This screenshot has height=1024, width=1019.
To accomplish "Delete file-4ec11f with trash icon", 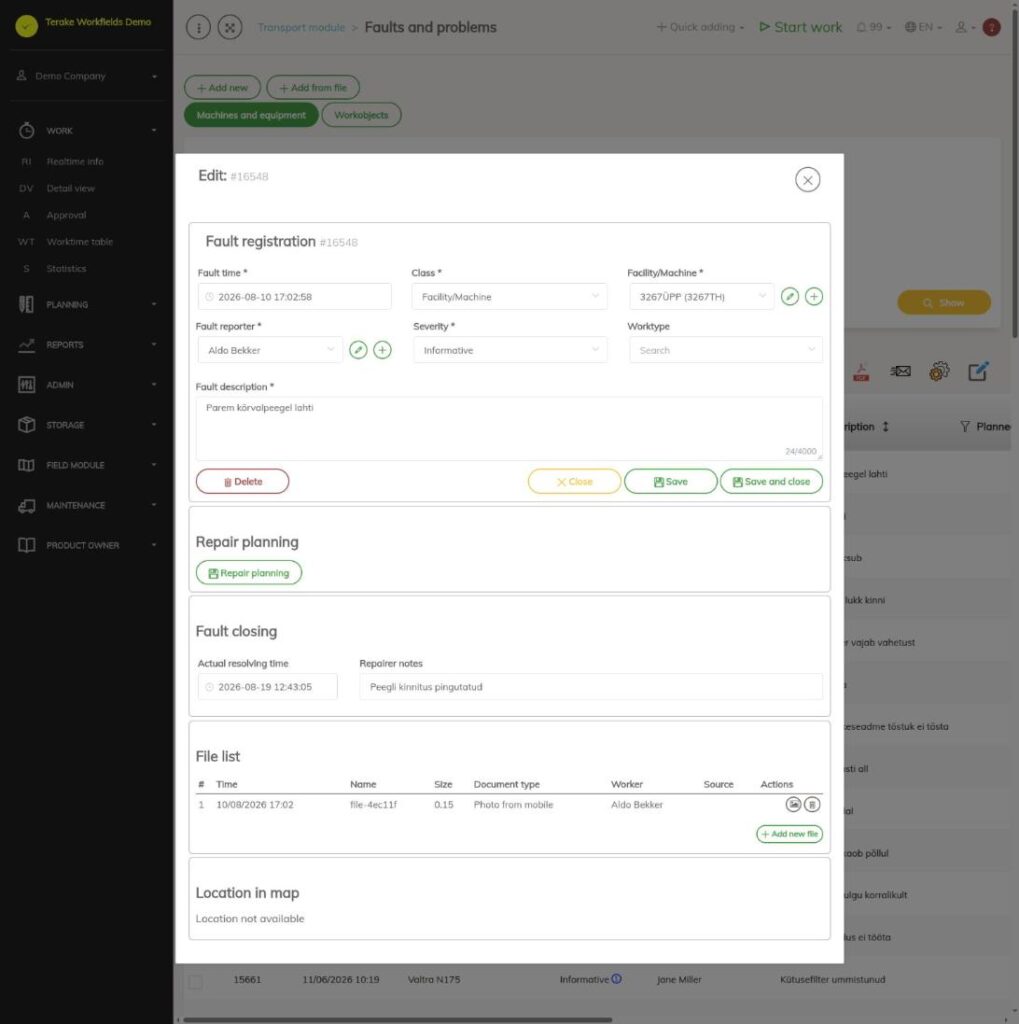I will coord(812,805).
